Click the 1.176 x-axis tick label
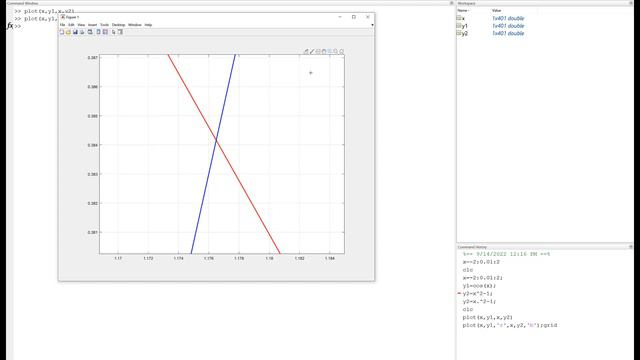The image size is (640, 360). [x=209, y=258]
